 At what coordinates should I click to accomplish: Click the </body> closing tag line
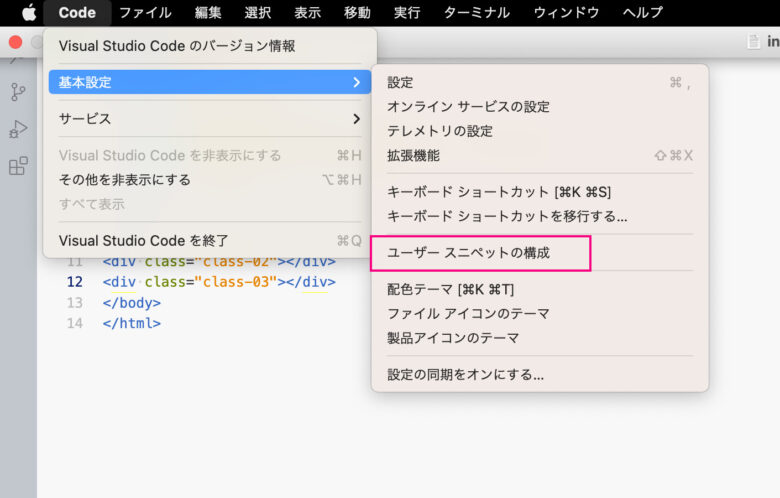132,302
